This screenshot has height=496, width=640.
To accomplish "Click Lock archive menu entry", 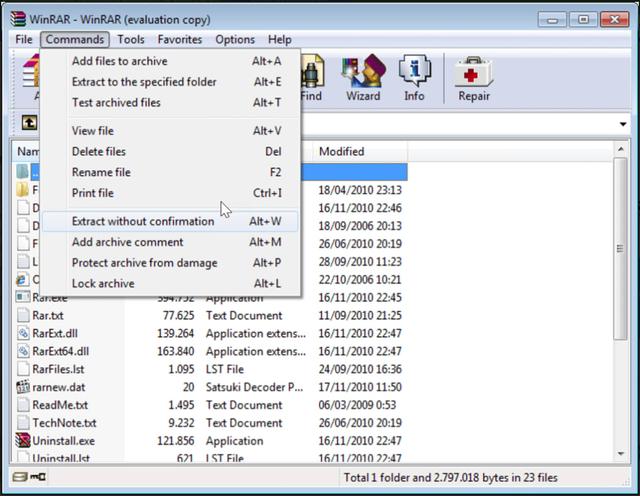I will point(103,284).
